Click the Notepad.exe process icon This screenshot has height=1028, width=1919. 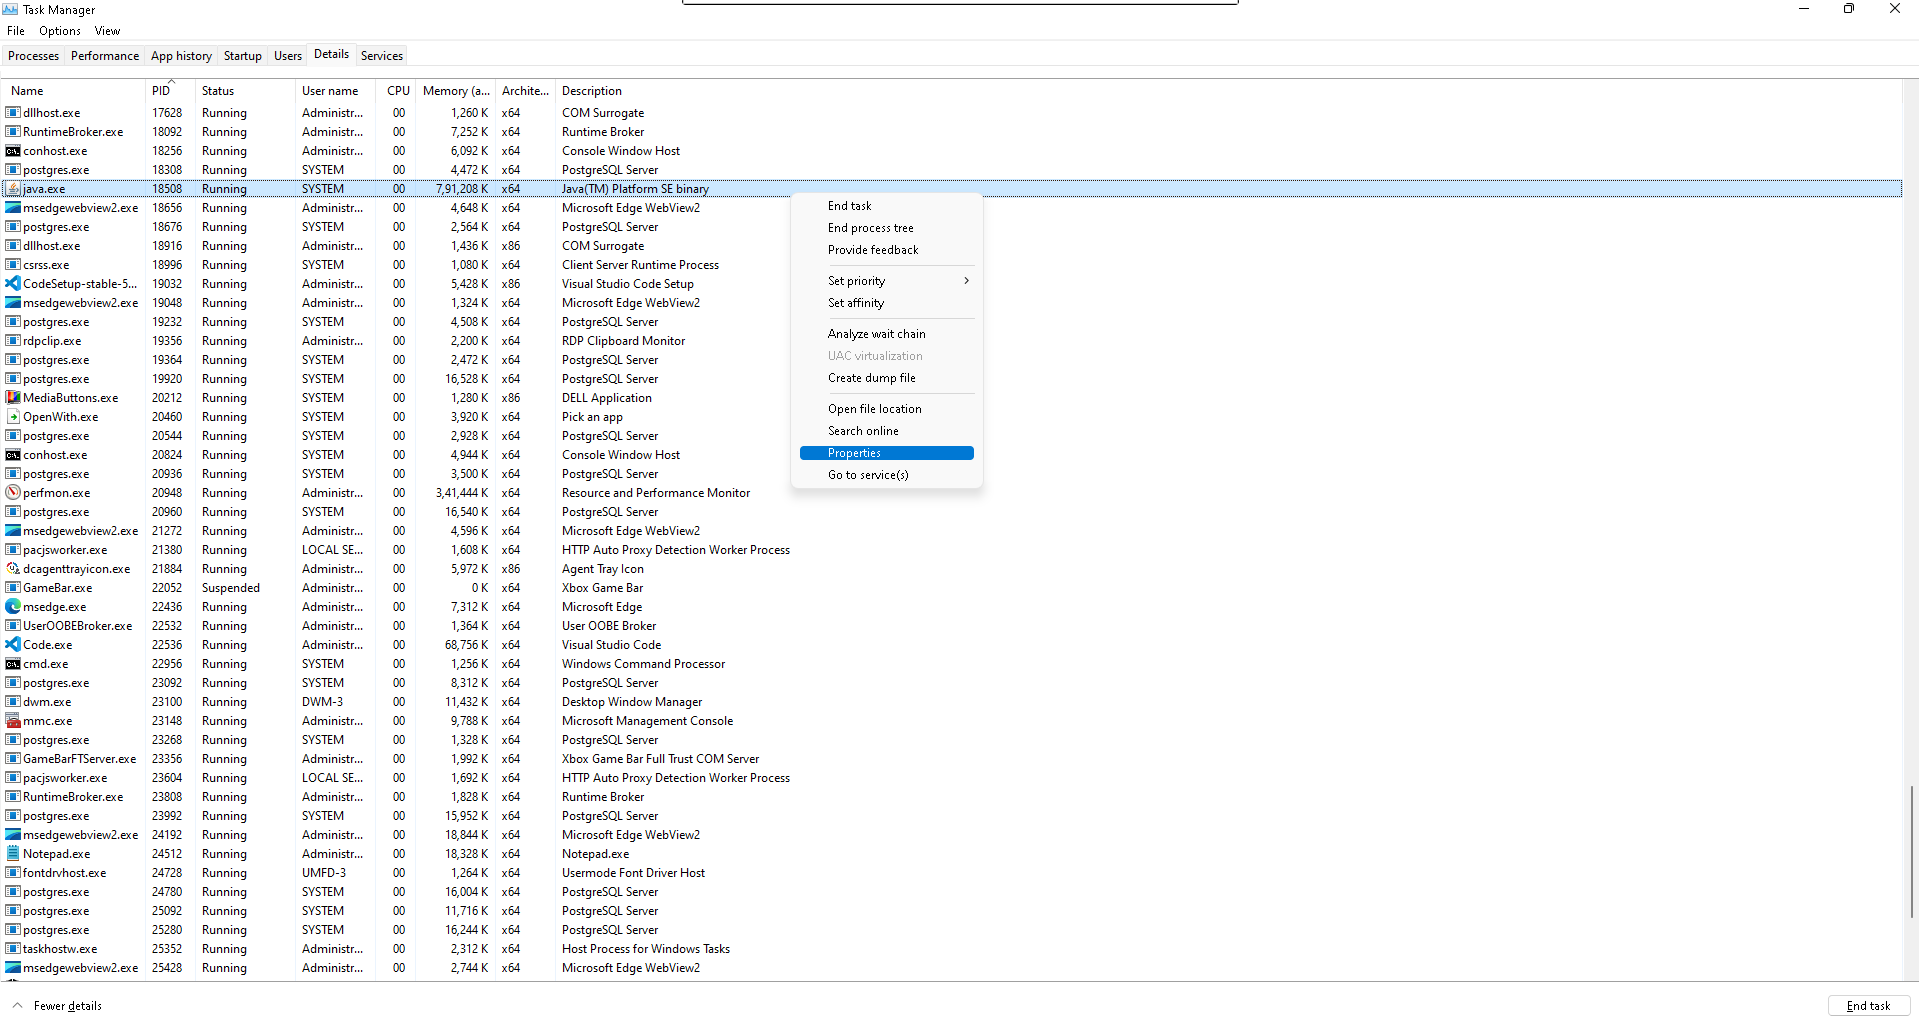pyautogui.click(x=13, y=854)
